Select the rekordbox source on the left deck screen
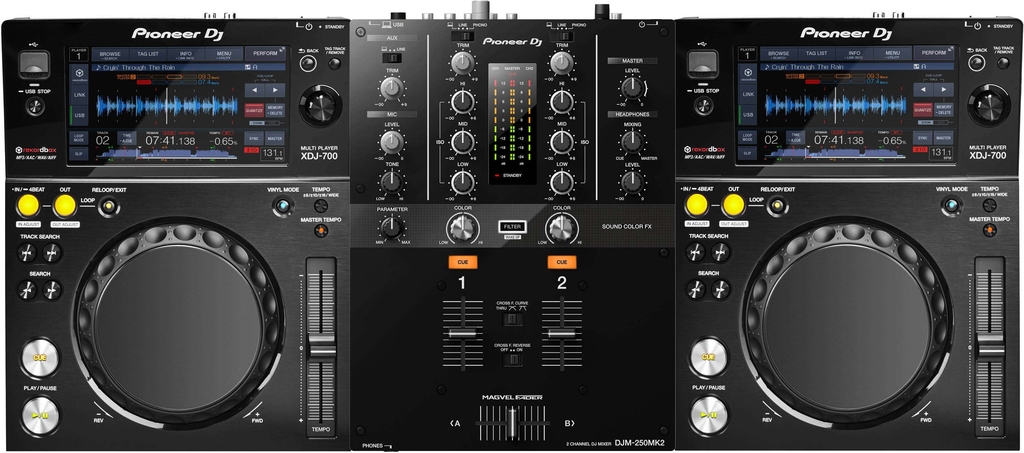The width and height of the screenshot is (1024, 453). click(78, 74)
